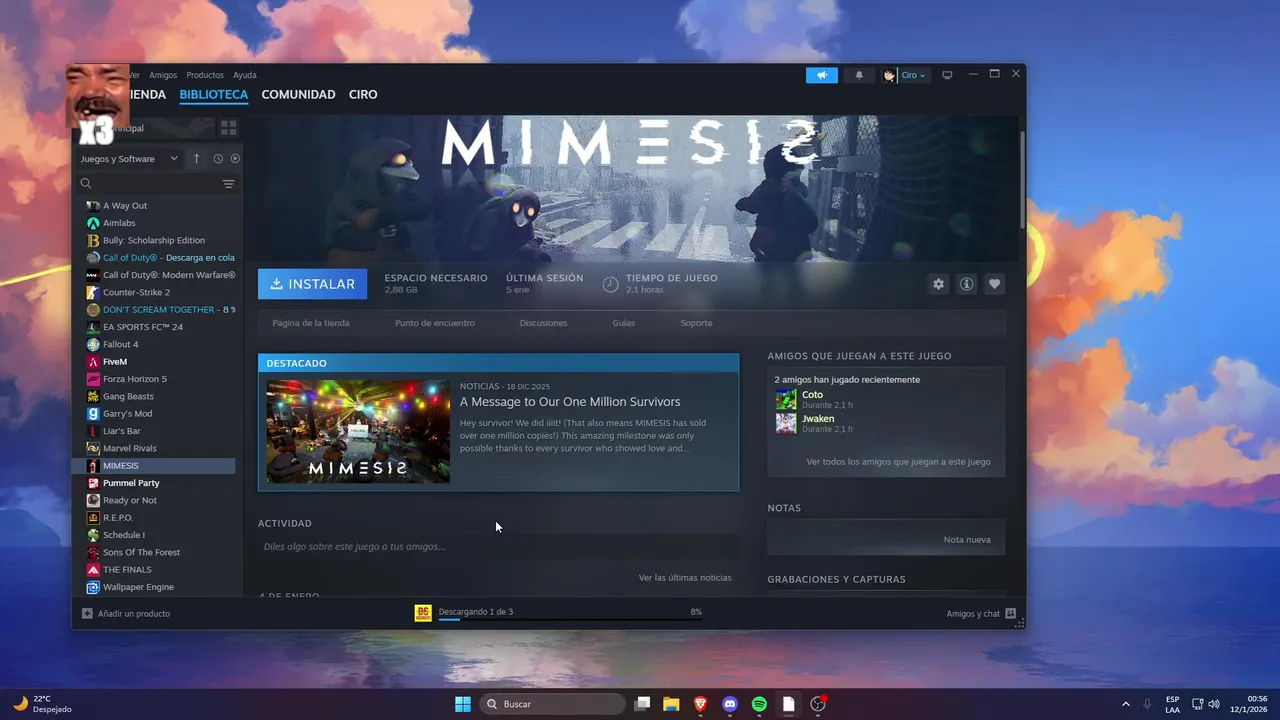Open Amigos y chat panel
Screen dimensions: 1280x720
(981, 614)
